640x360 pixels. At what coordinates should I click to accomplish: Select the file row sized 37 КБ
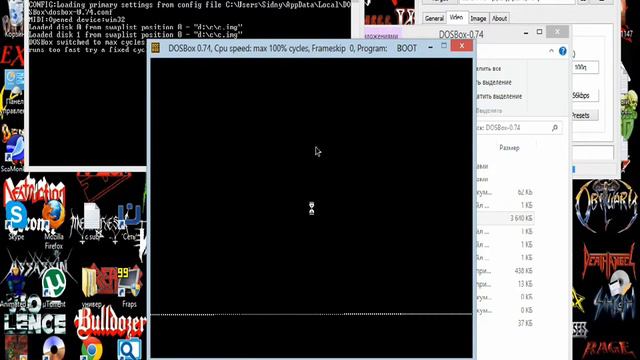tap(505, 323)
